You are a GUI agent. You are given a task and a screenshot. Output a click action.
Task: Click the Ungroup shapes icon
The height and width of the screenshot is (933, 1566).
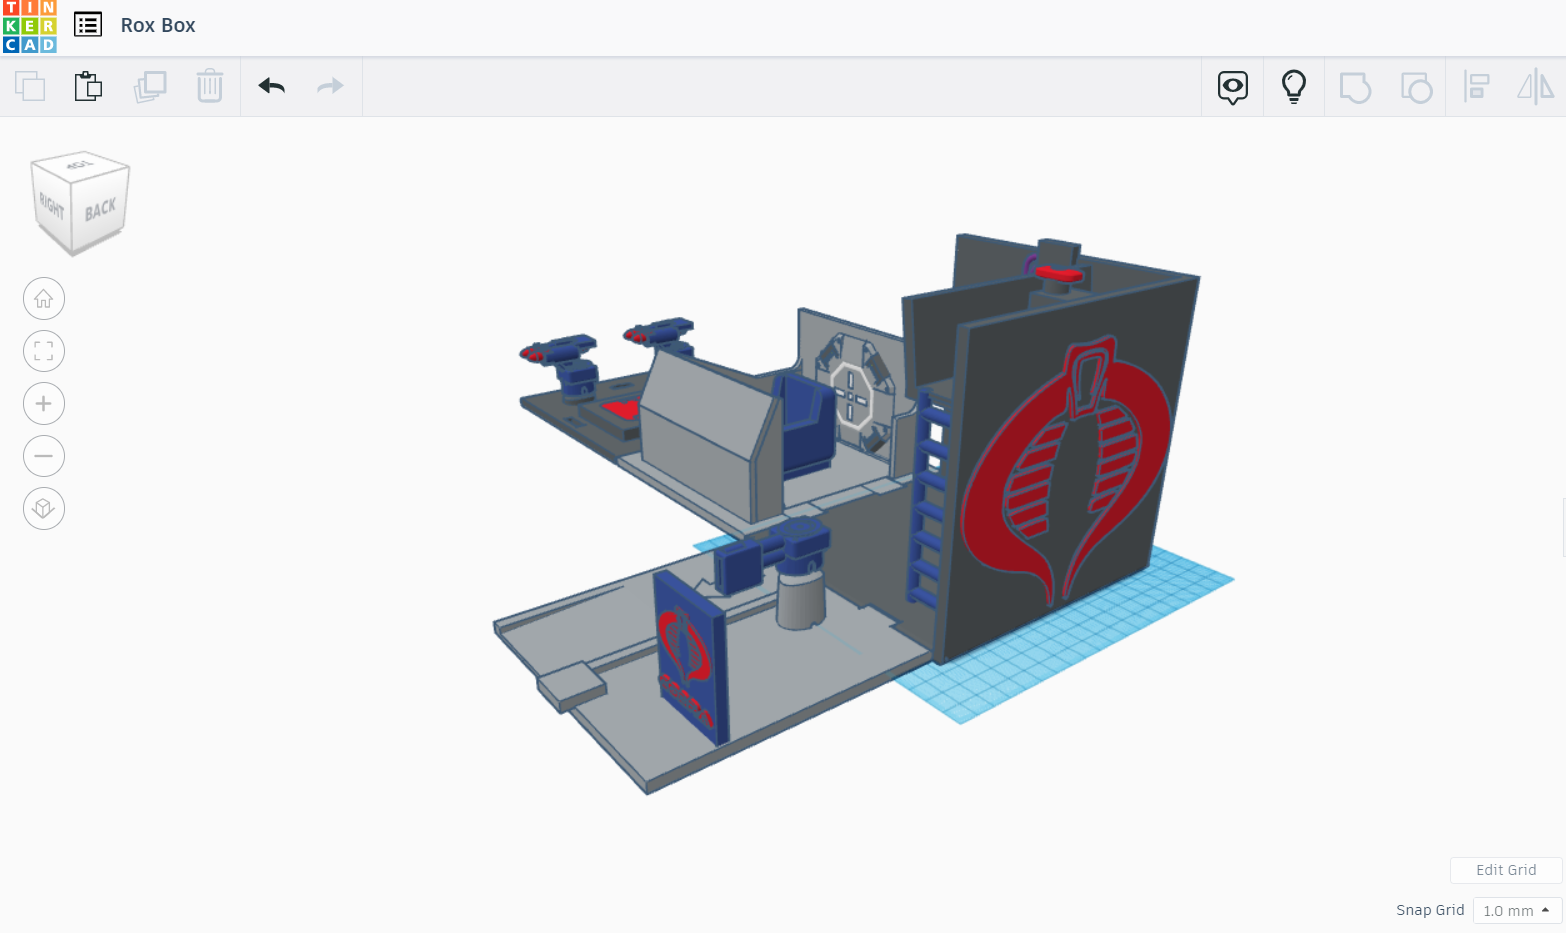(x=1416, y=87)
